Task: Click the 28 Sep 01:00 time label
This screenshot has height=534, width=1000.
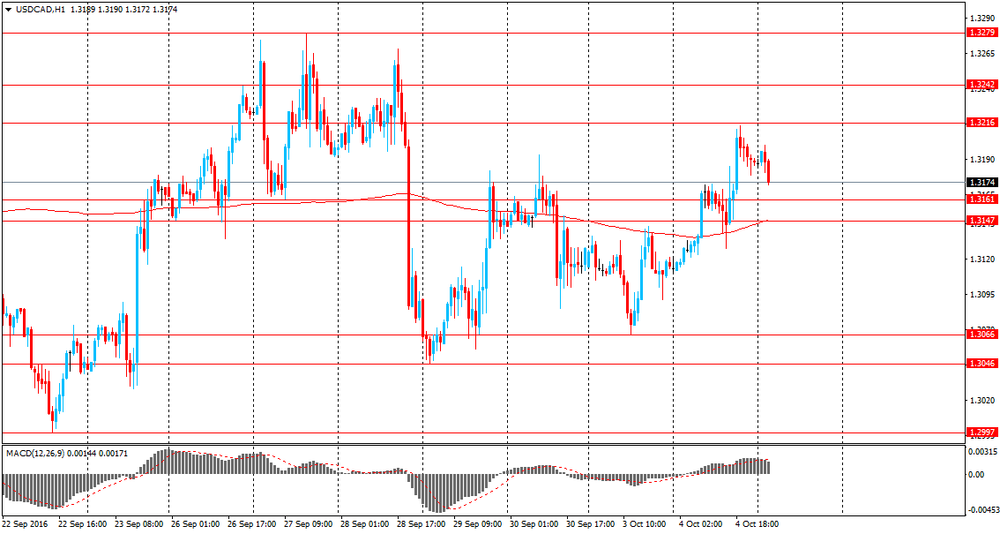Action: coord(365,524)
